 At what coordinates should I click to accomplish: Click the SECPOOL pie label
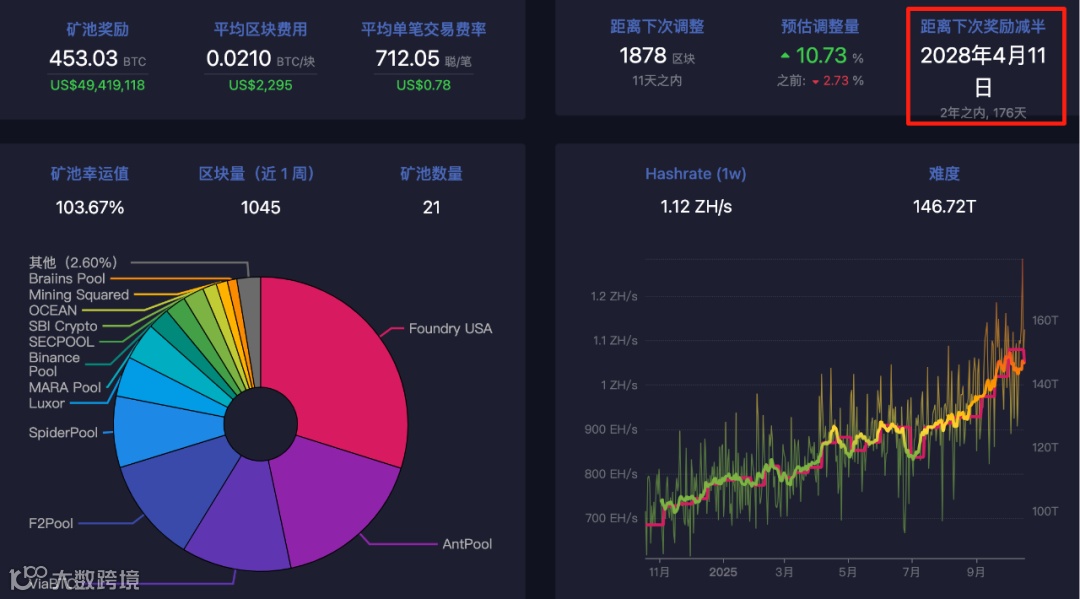tap(61, 341)
